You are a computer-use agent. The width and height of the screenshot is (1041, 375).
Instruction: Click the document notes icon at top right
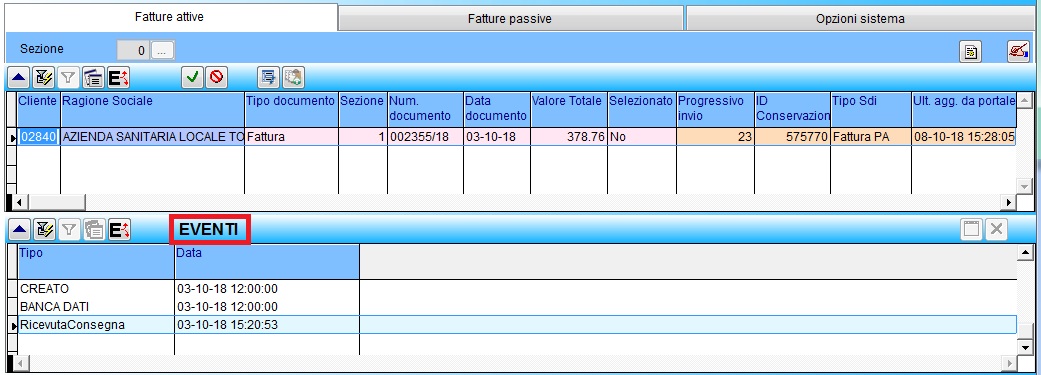(x=971, y=52)
